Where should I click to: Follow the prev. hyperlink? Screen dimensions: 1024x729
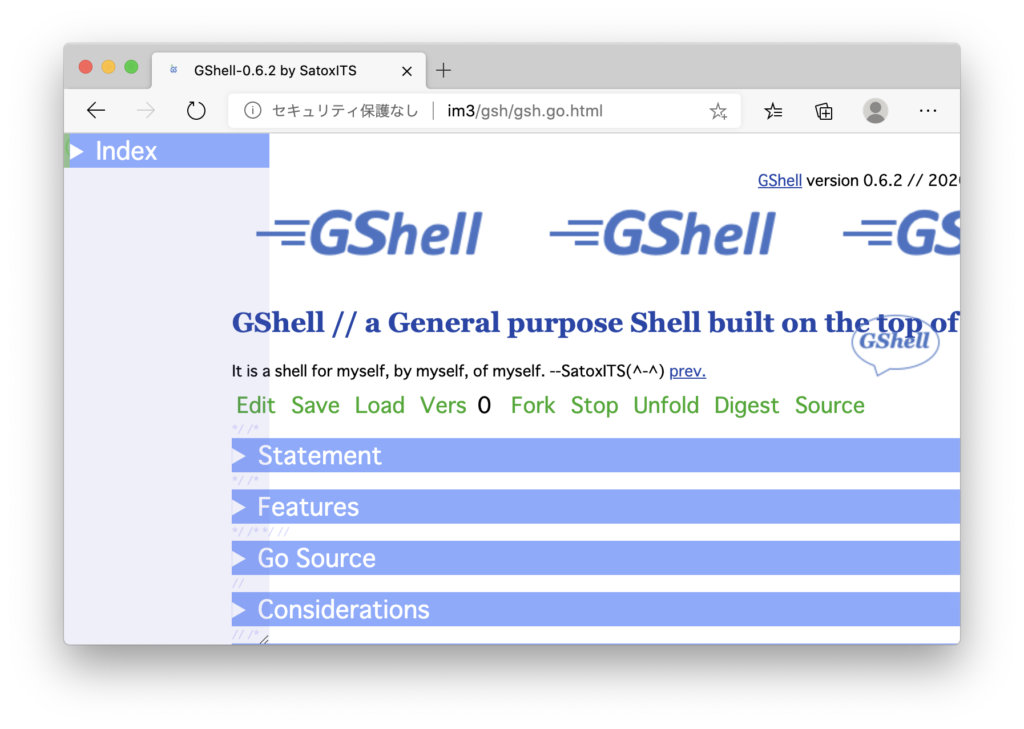[x=687, y=371]
